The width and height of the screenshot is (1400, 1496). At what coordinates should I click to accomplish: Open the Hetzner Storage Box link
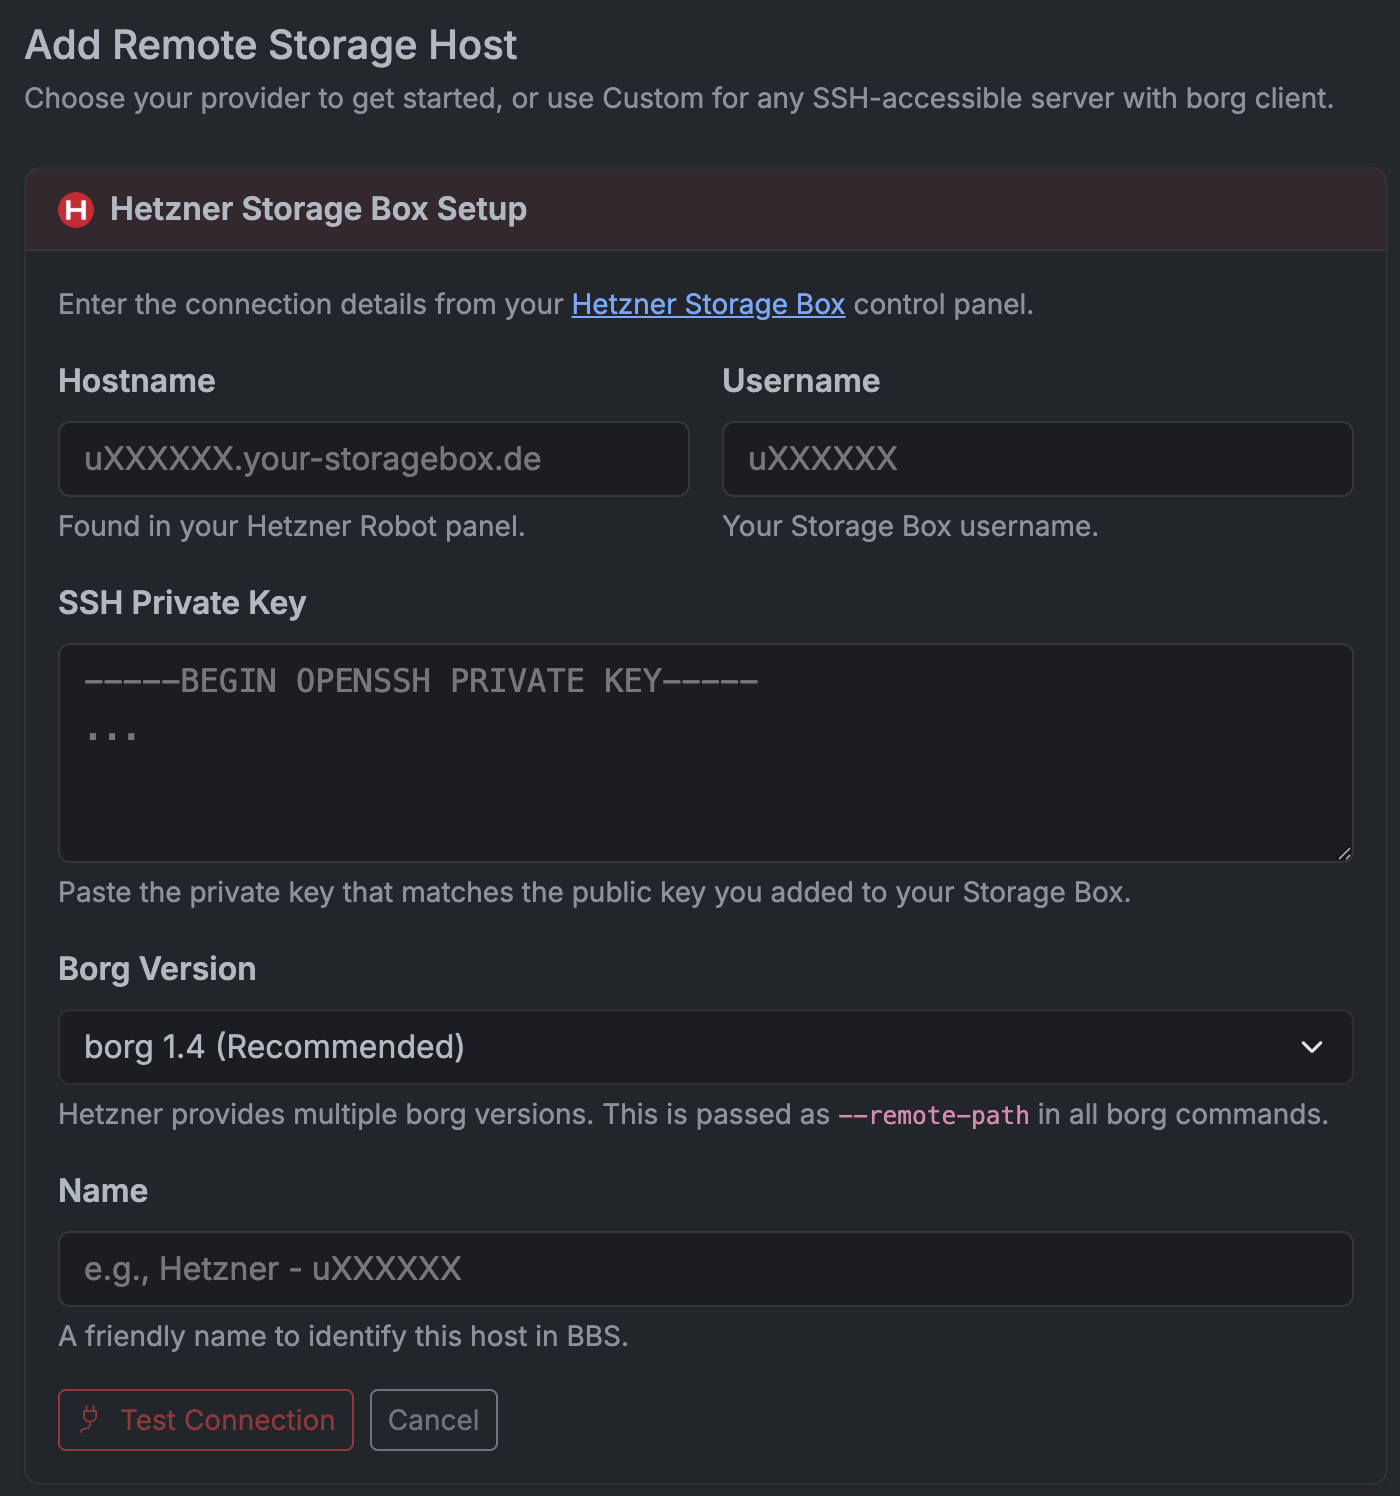tap(707, 304)
